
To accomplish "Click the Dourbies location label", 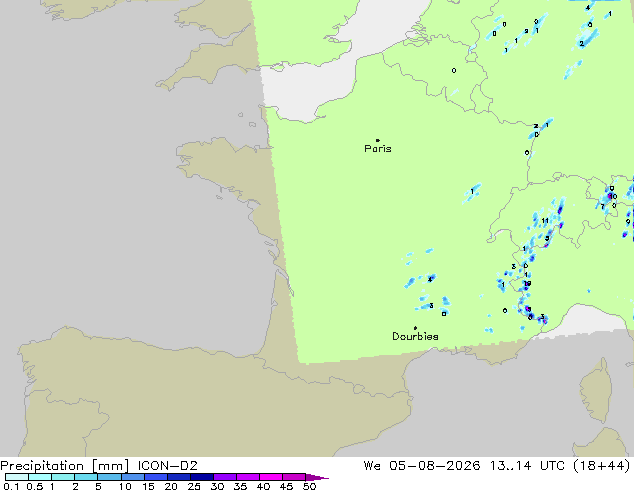I will pyautogui.click(x=415, y=336).
